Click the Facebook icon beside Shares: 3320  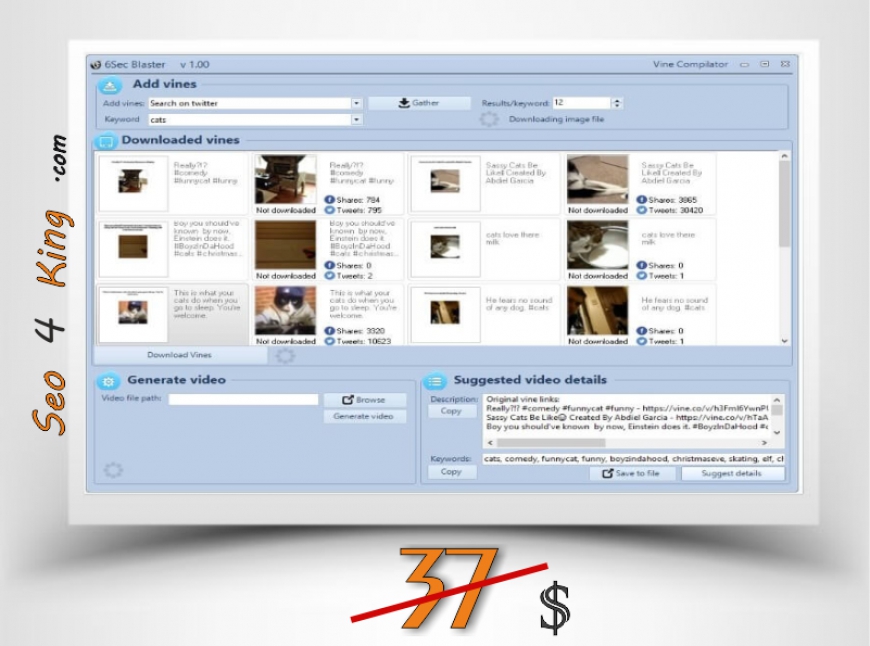click(x=330, y=331)
